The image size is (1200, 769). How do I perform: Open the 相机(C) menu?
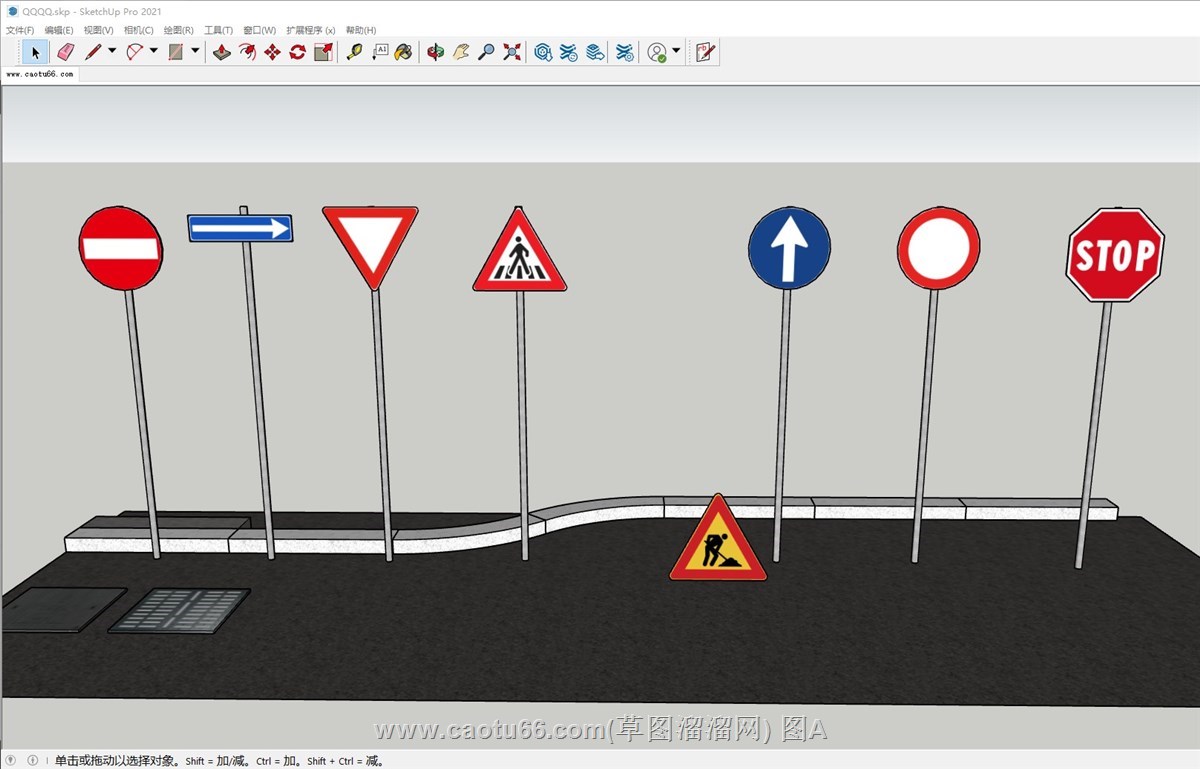(x=138, y=30)
